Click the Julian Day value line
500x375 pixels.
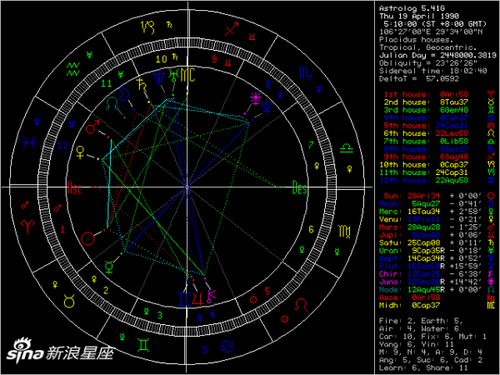437,55
